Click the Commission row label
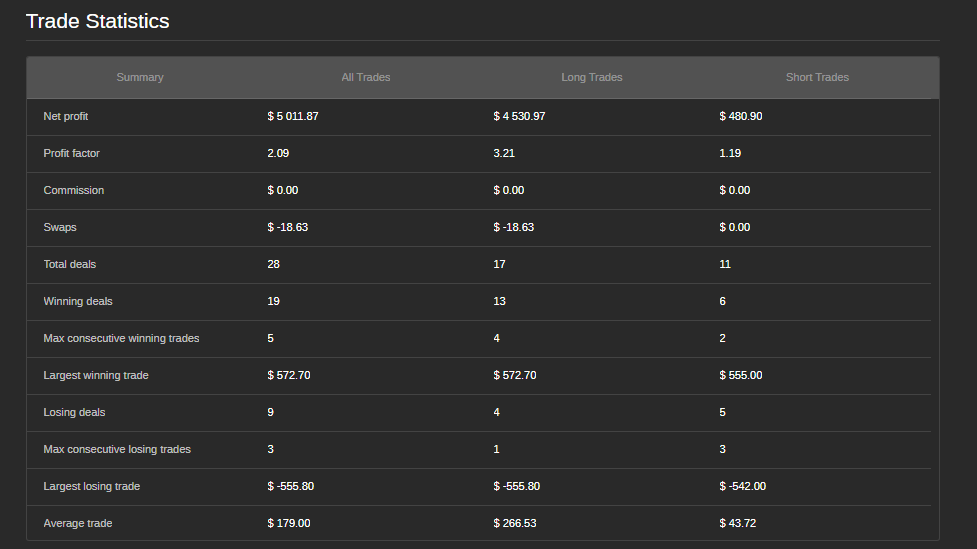The height and width of the screenshot is (549, 977). pyautogui.click(x=73, y=190)
